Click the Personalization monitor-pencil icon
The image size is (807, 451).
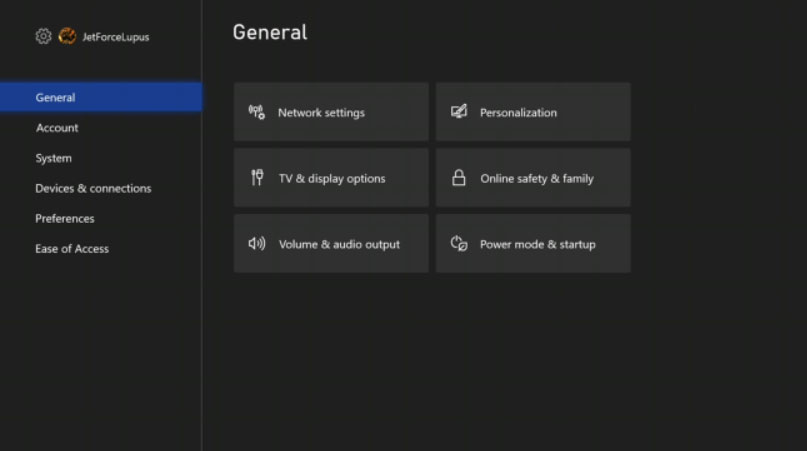click(459, 111)
